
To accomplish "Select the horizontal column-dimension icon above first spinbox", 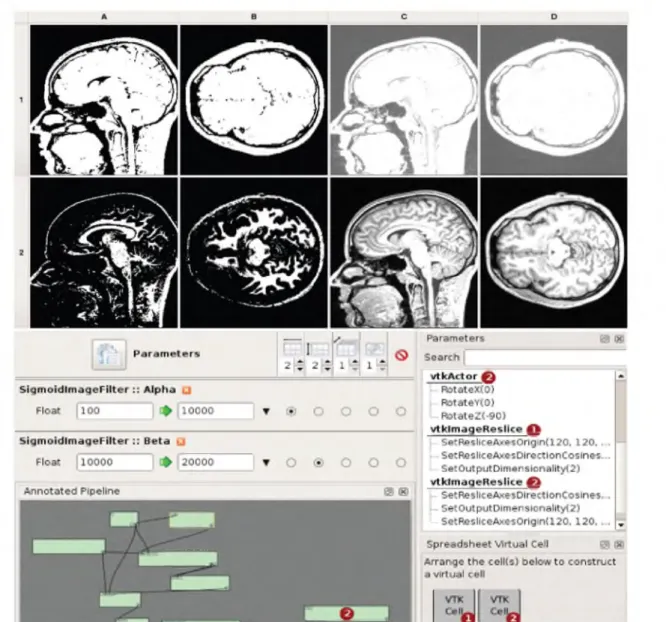I will coord(292,348).
